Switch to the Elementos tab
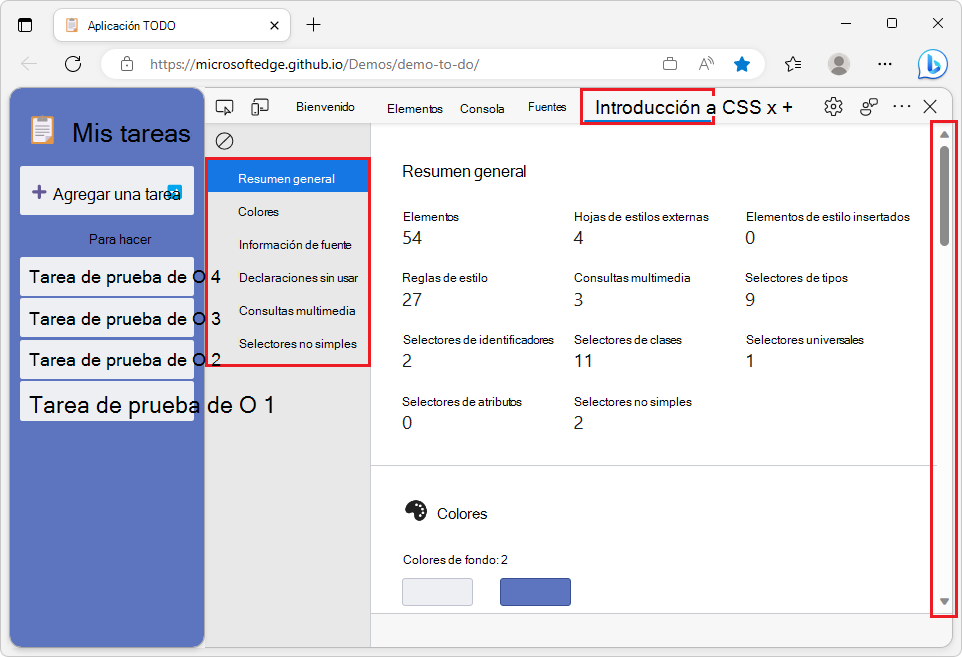The height and width of the screenshot is (657, 962). coord(414,108)
